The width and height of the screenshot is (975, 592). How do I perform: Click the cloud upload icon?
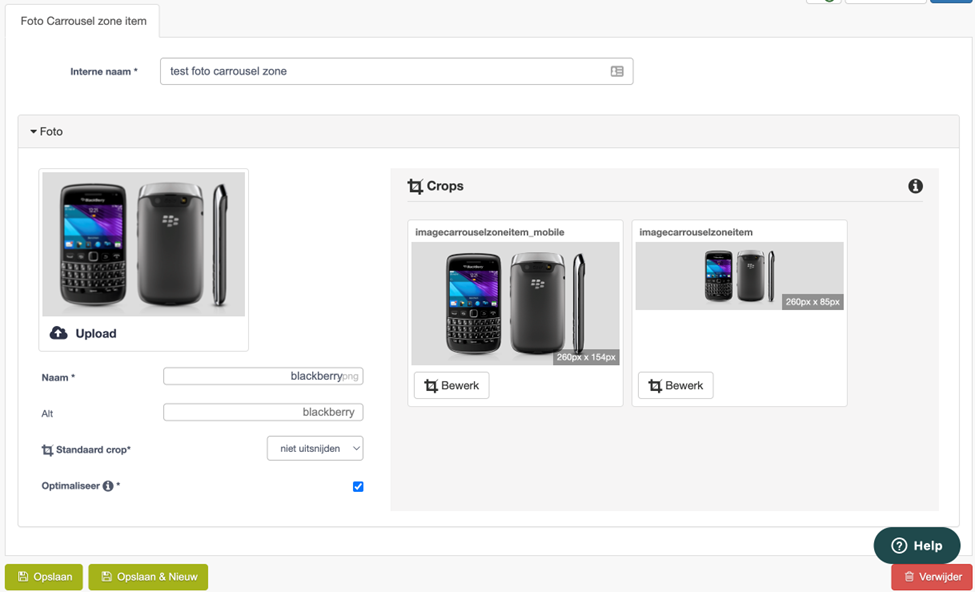coord(58,333)
